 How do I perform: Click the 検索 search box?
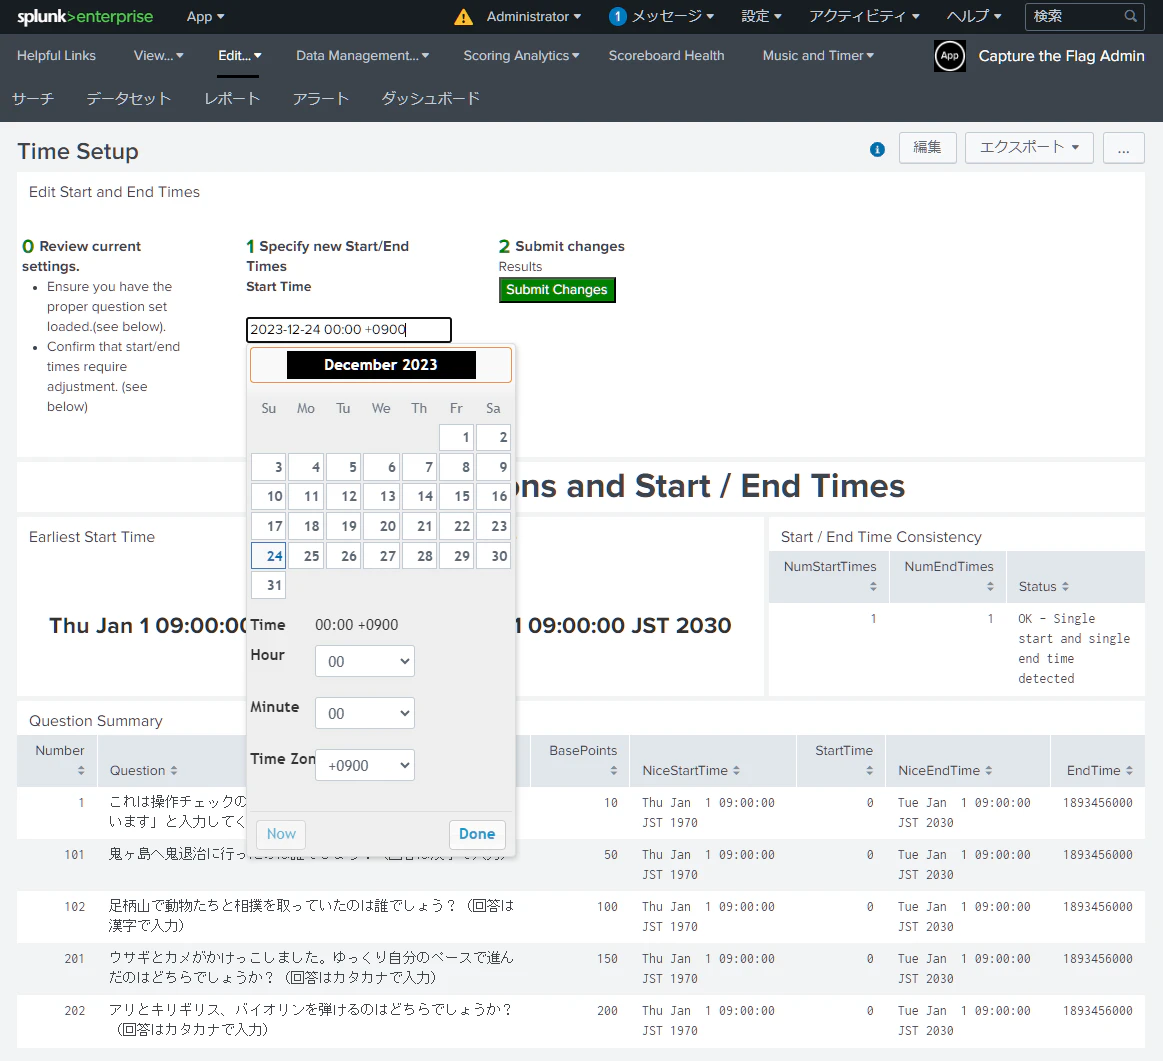point(1083,16)
